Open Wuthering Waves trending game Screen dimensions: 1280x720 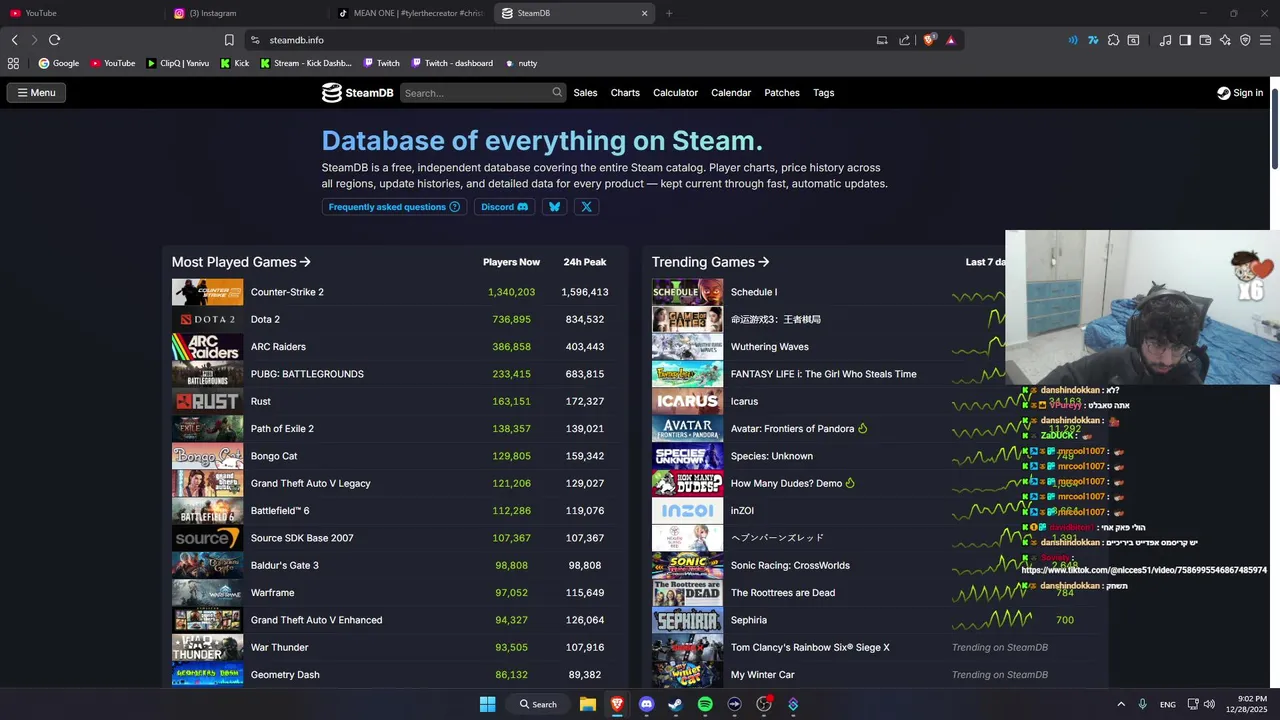click(x=770, y=347)
